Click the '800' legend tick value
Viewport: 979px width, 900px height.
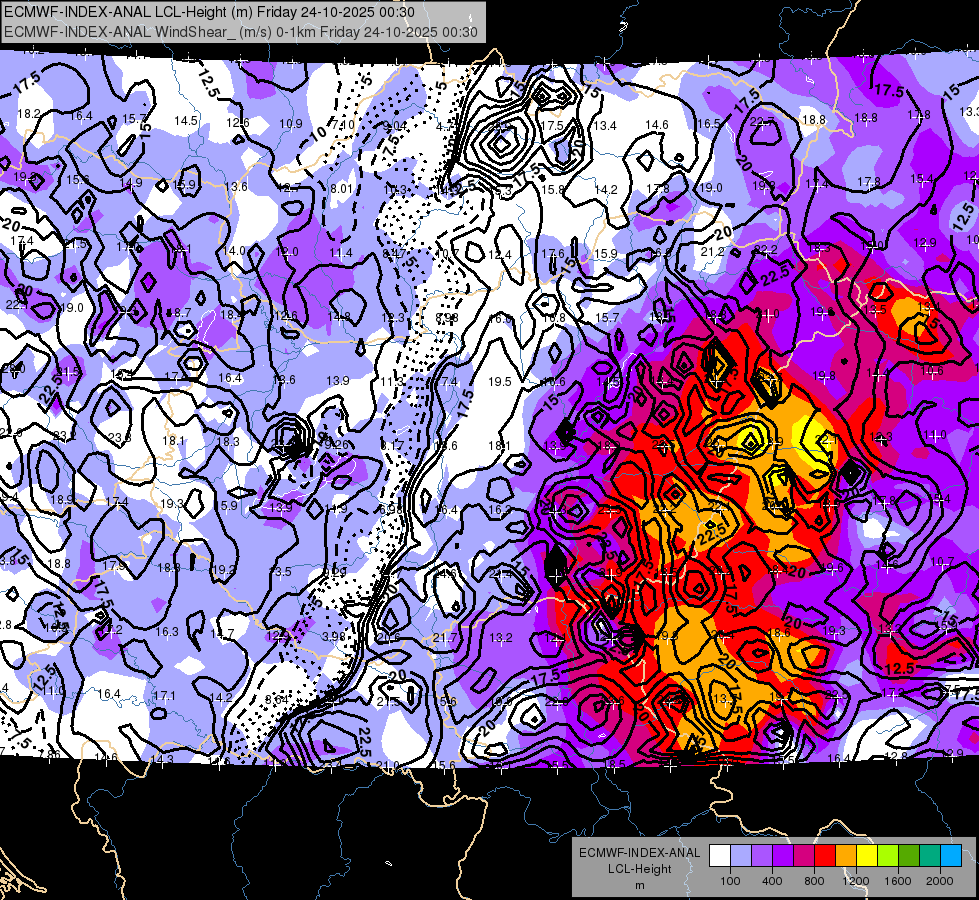pos(814,881)
